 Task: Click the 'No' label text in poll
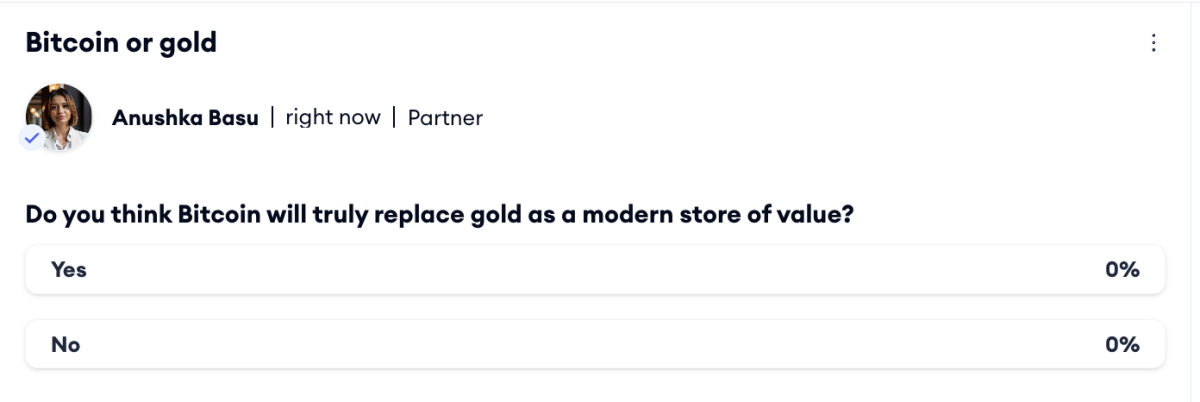[66, 344]
